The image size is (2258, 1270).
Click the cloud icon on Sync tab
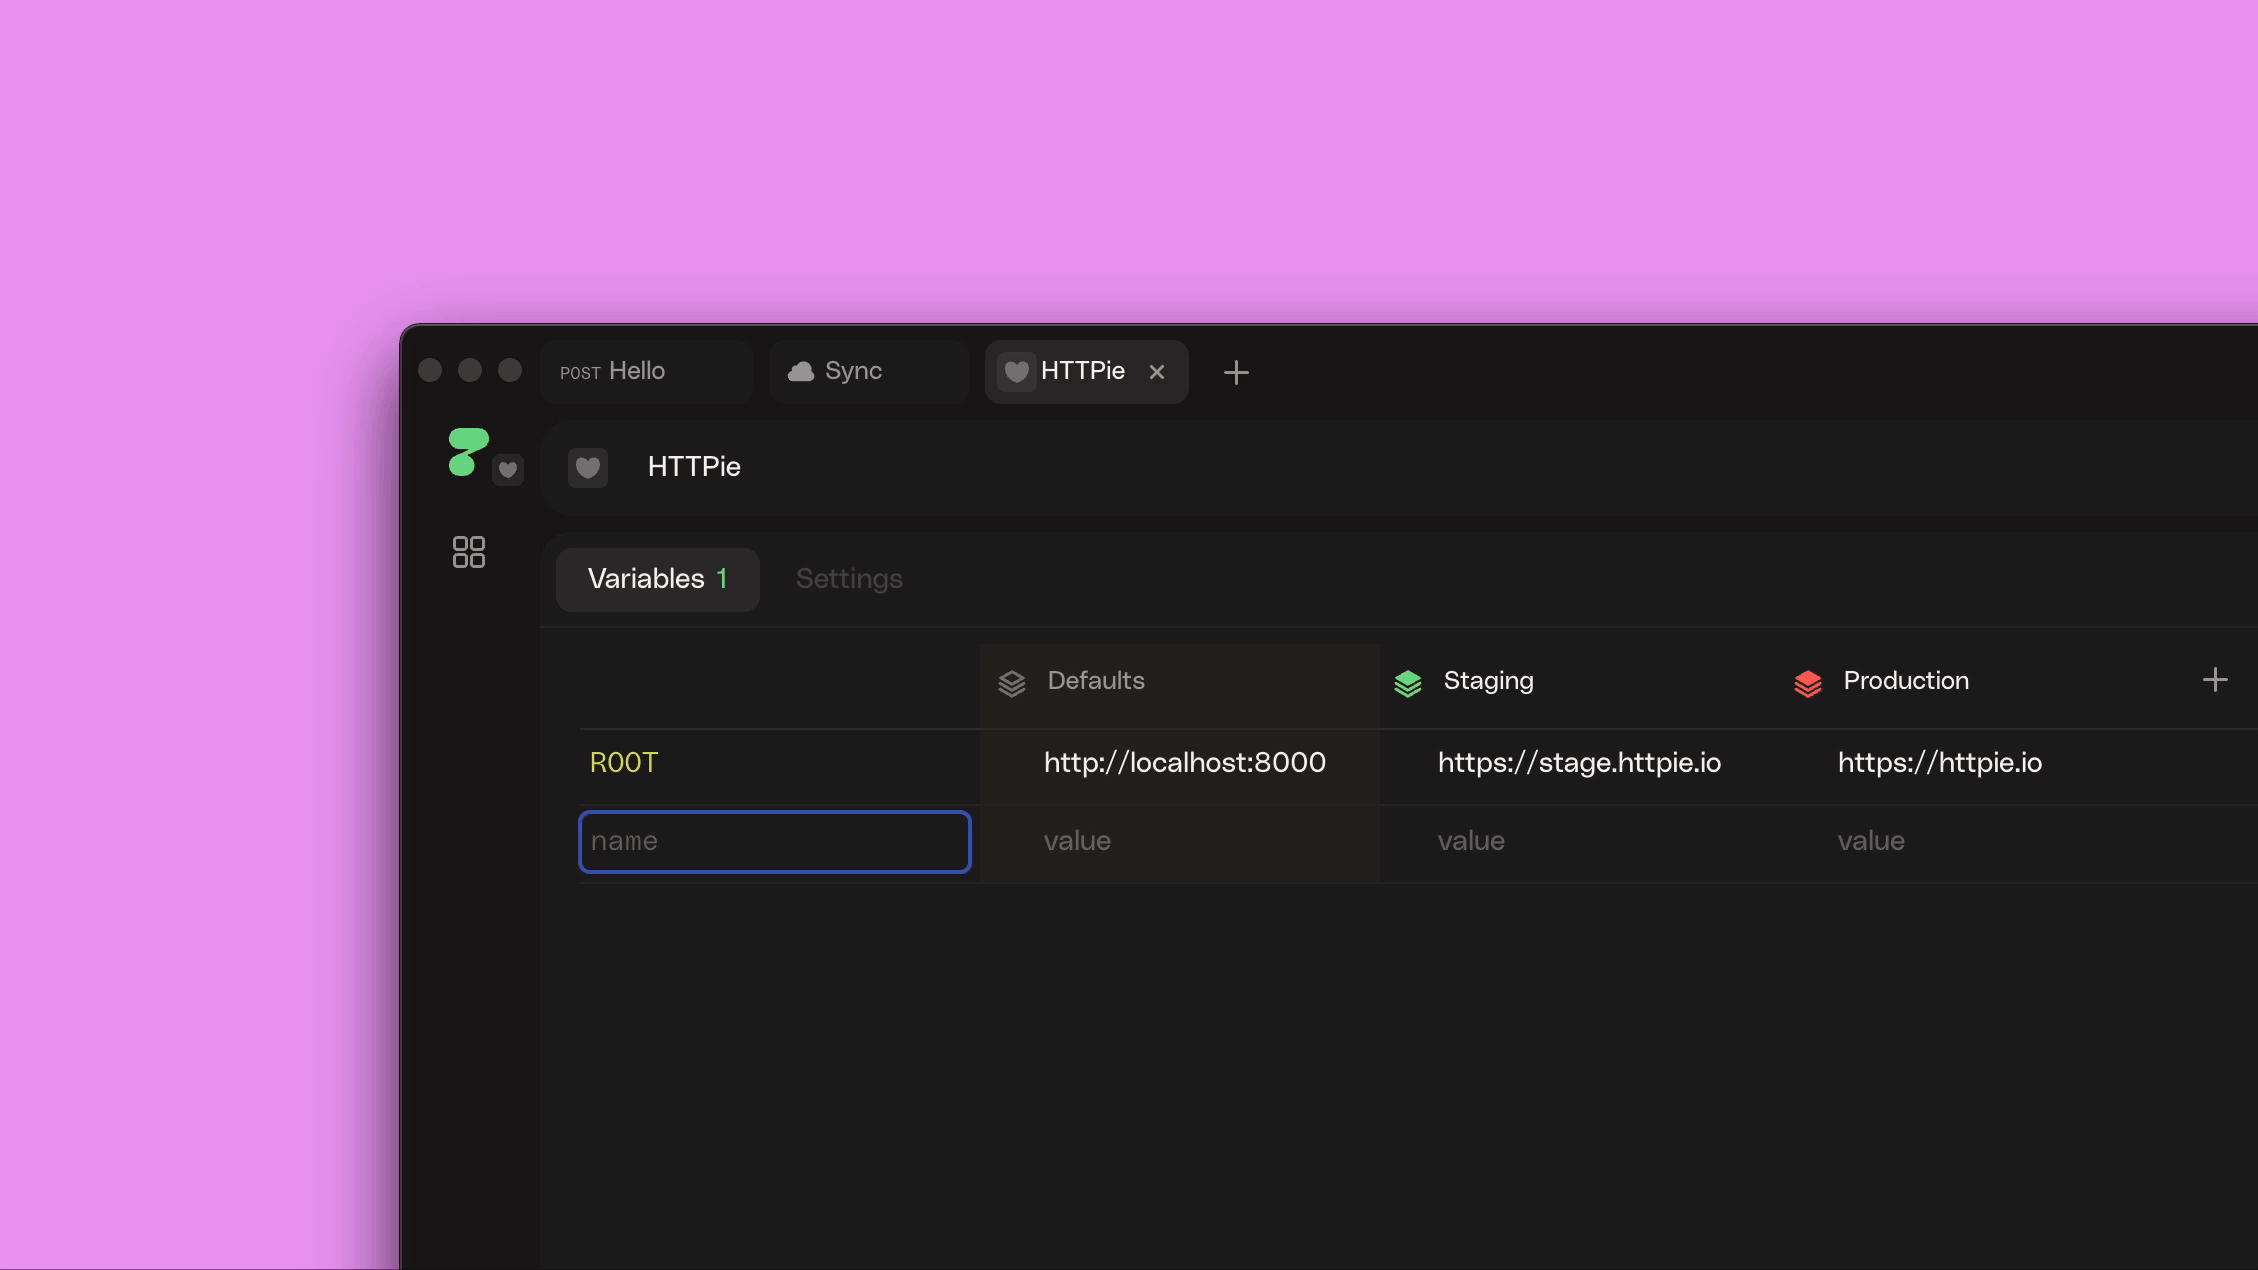(801, 372)
